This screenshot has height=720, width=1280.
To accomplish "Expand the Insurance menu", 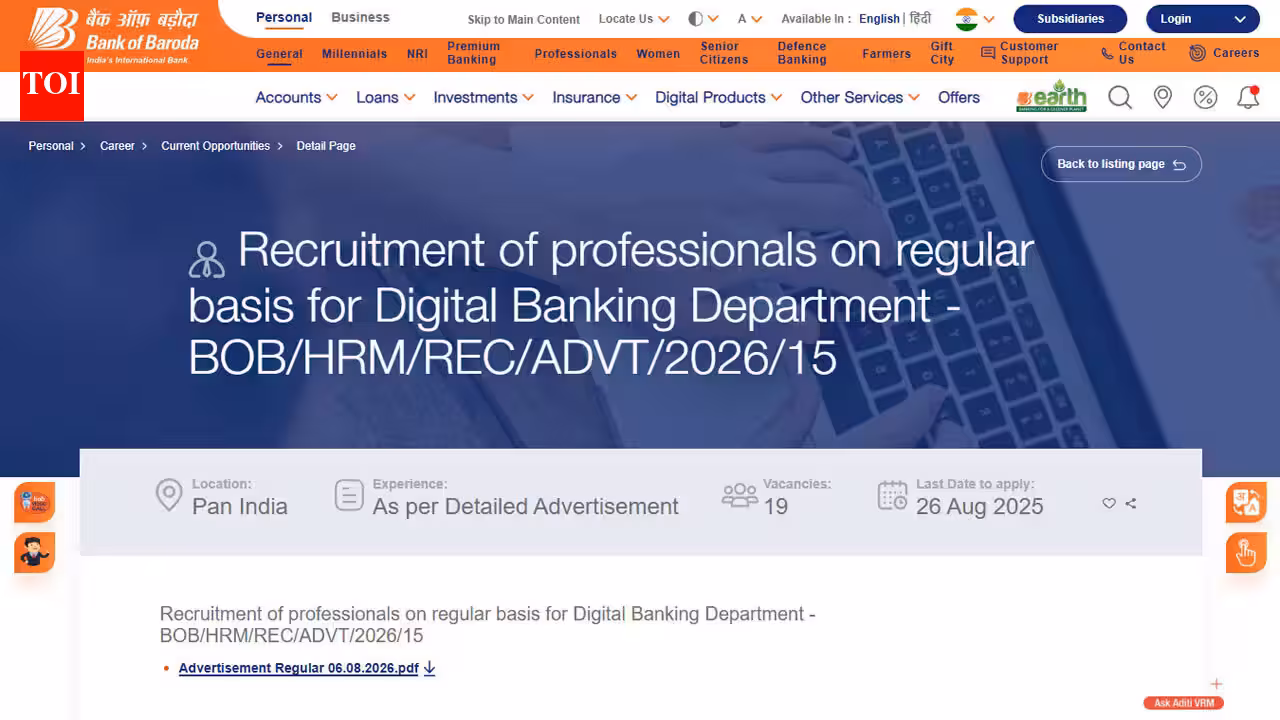I will pos(594,97).
